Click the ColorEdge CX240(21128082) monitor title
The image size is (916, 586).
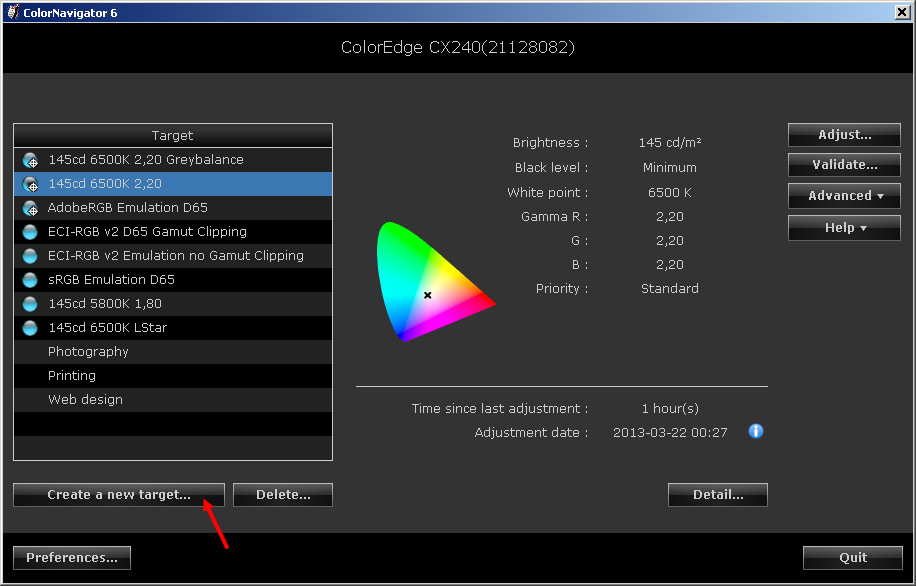[x=458, y=47]
